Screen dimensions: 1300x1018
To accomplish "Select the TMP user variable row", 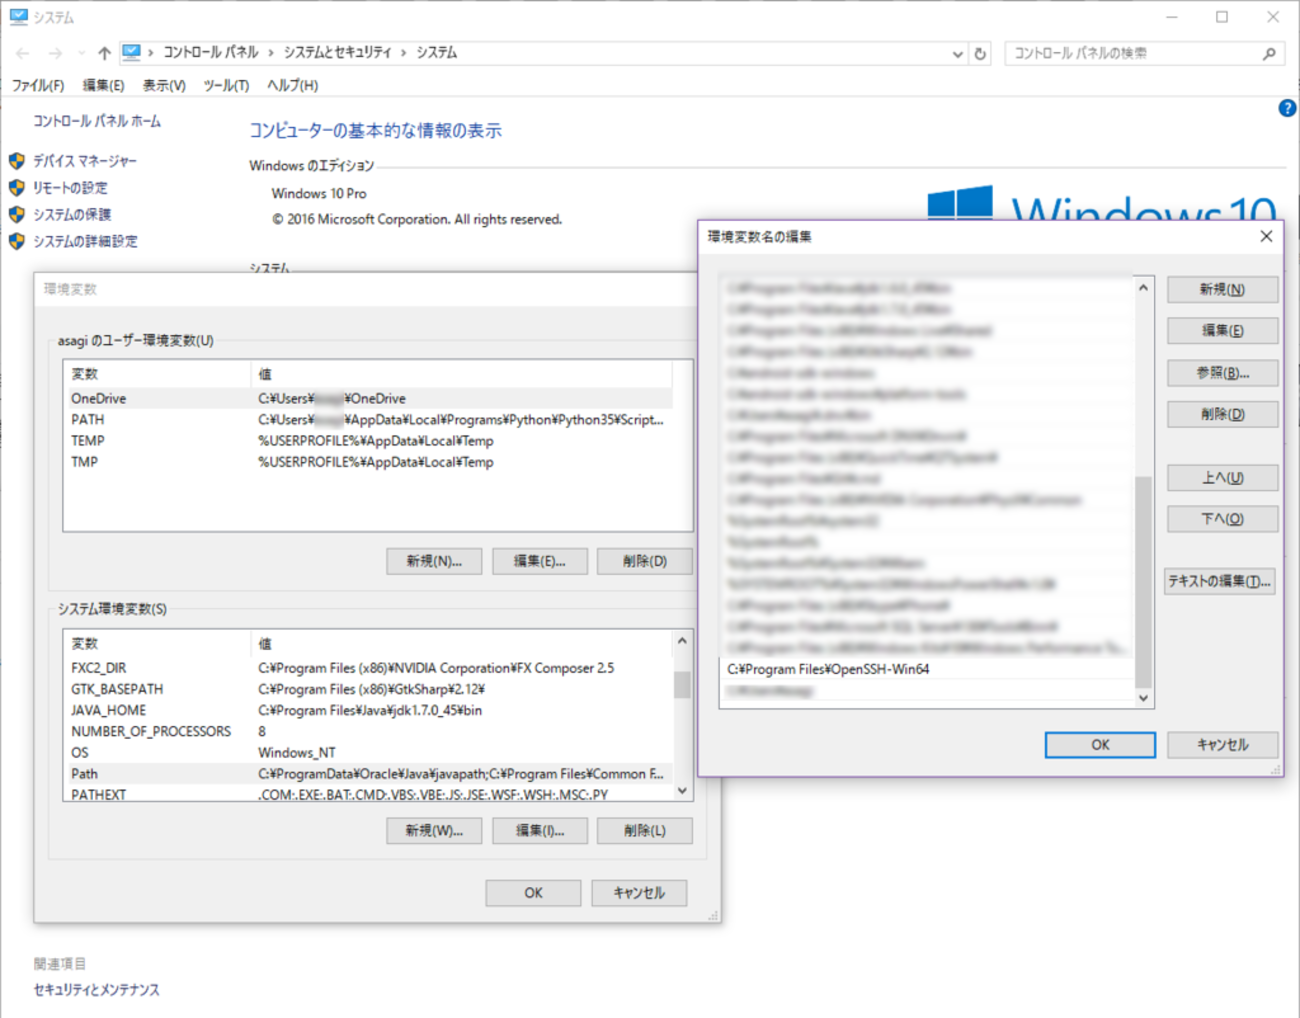I will (368, 462).
